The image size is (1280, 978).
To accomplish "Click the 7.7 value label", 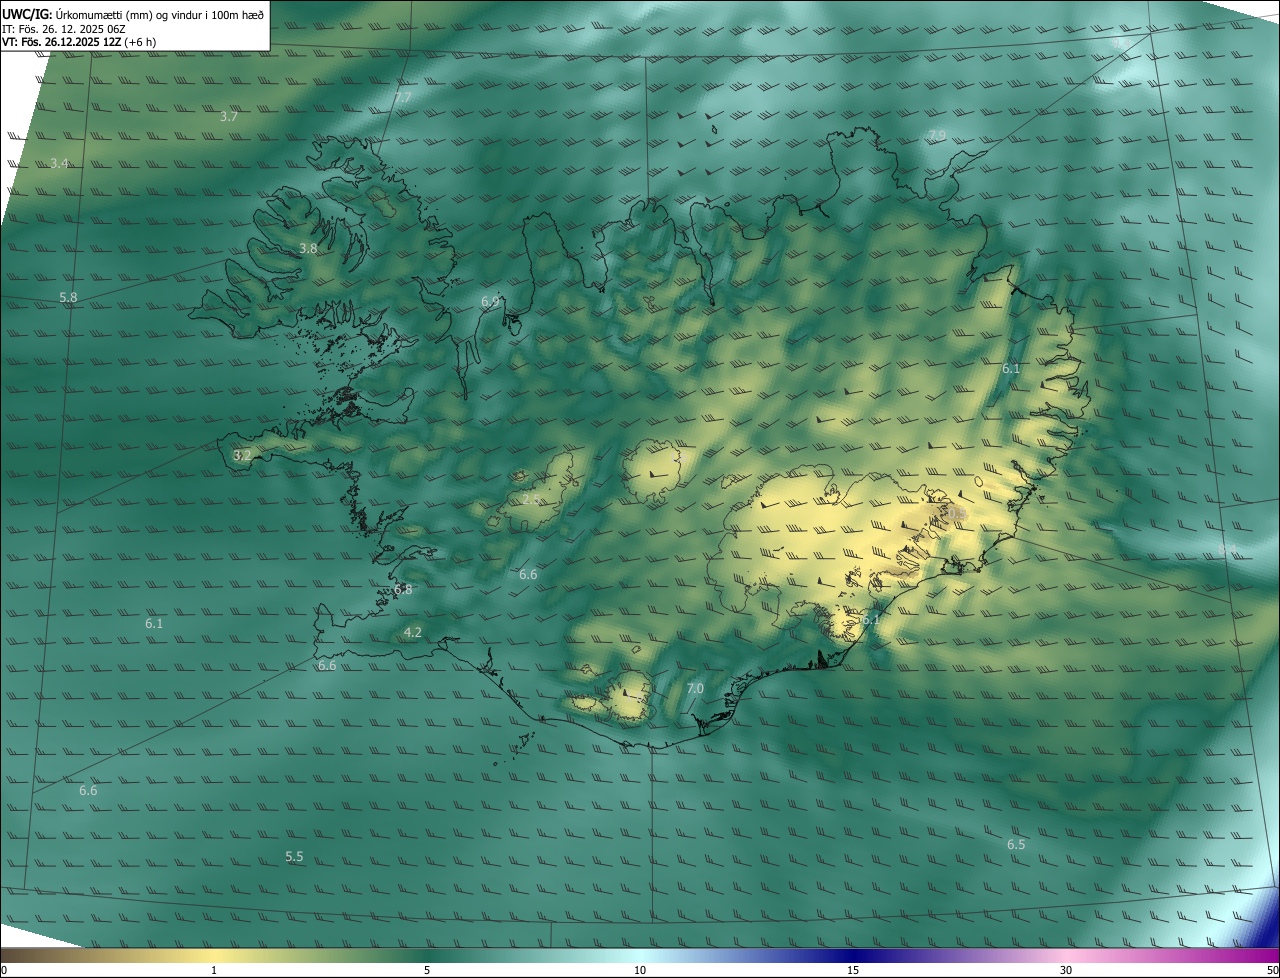I will tap(402, 98).
